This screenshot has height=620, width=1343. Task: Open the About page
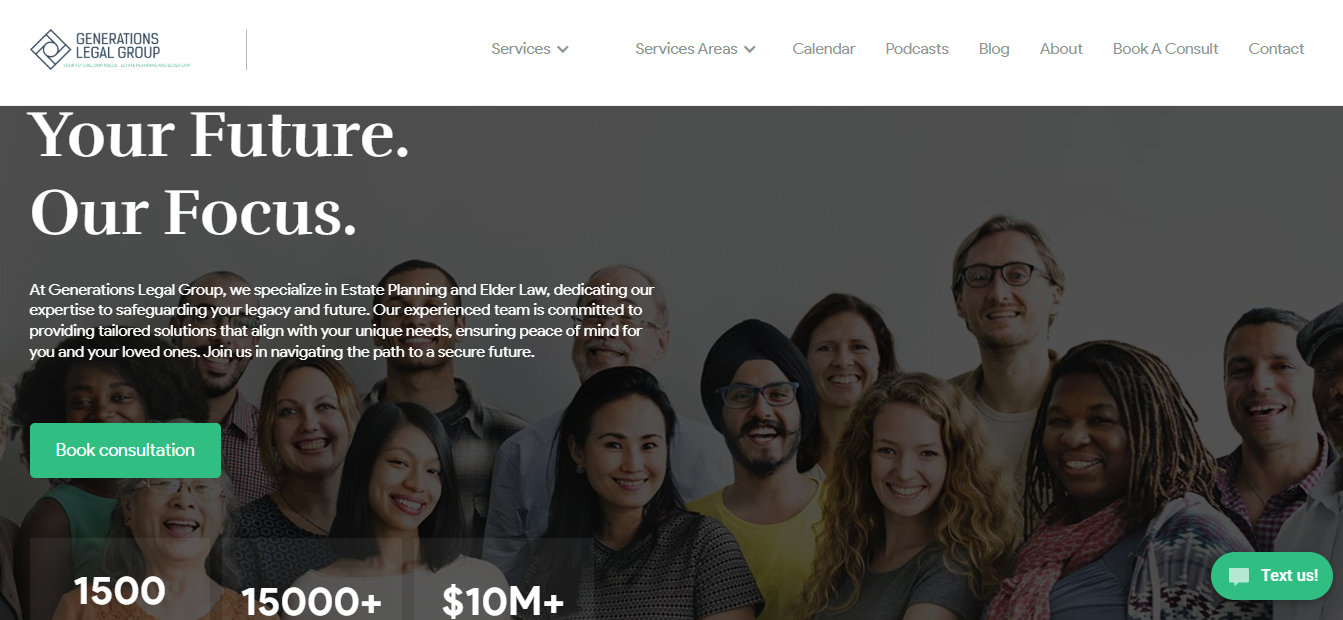(x=1061, y=49)
